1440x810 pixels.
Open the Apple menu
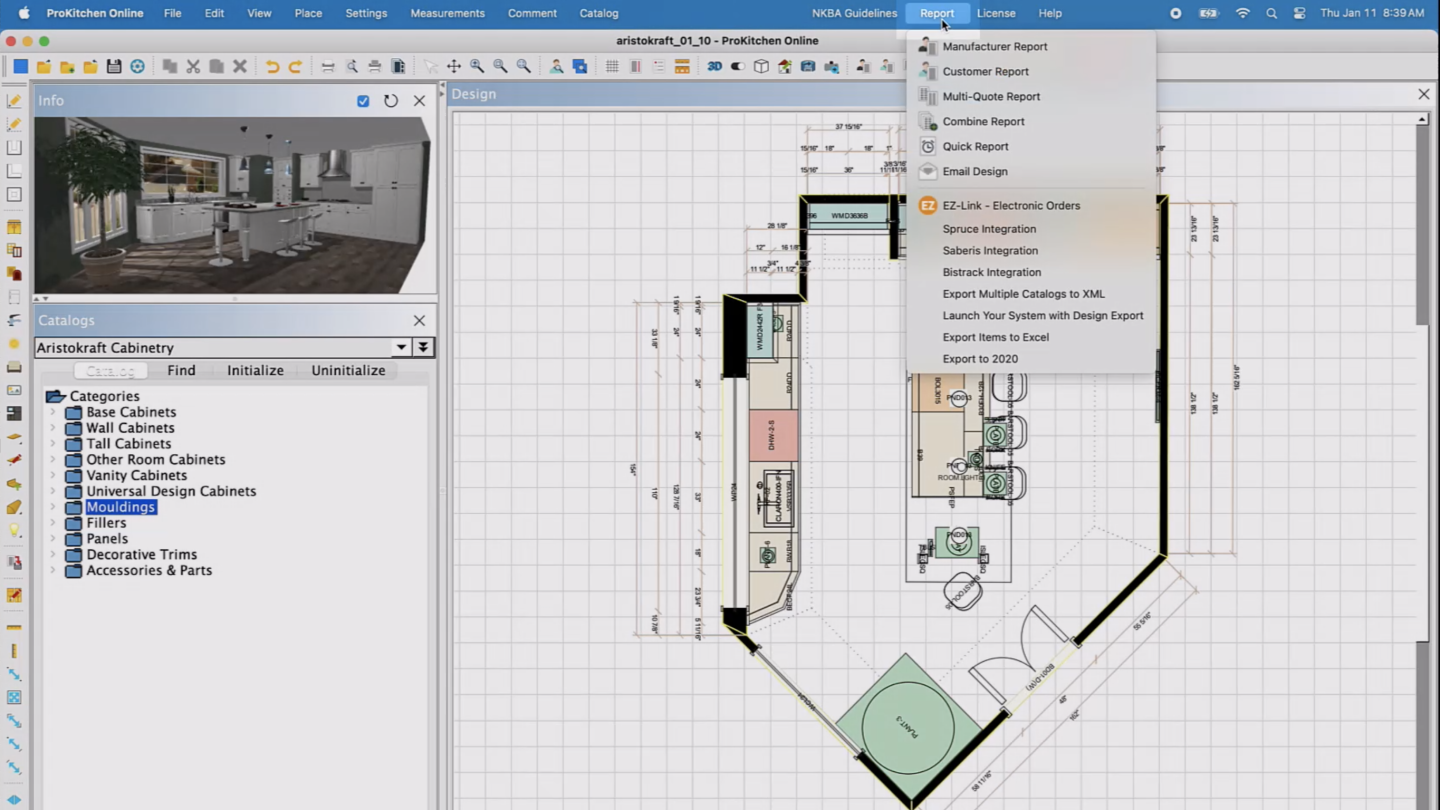[x=24, y=13]
